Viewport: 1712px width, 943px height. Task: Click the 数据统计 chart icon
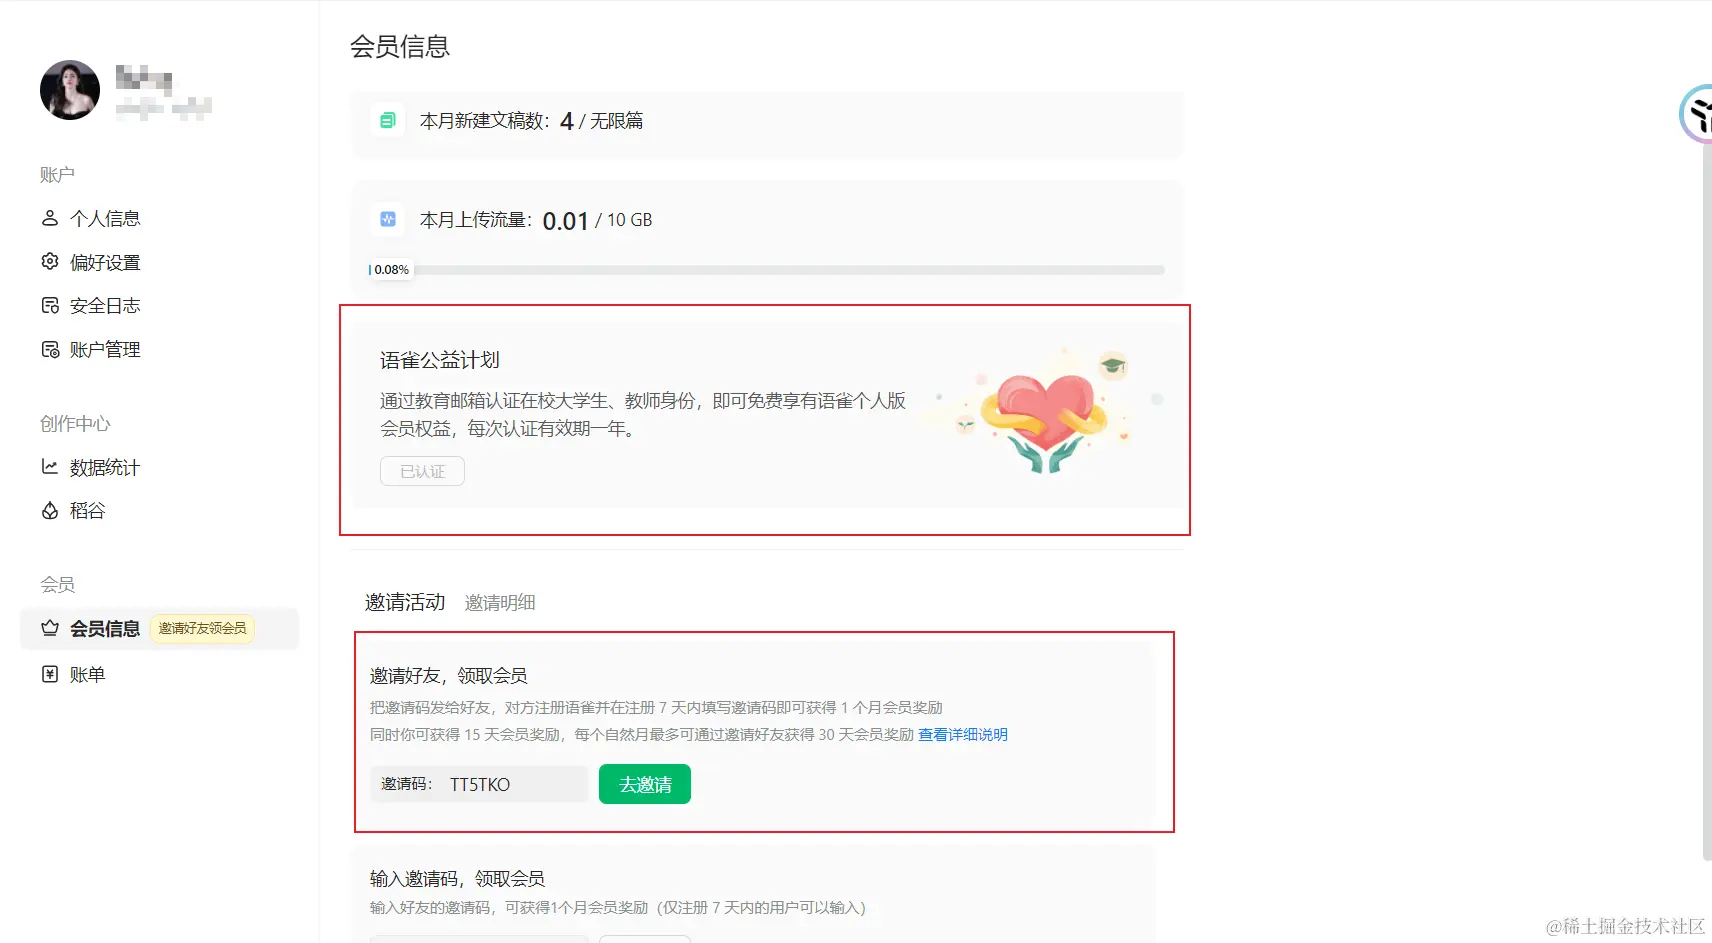[50, 467]
